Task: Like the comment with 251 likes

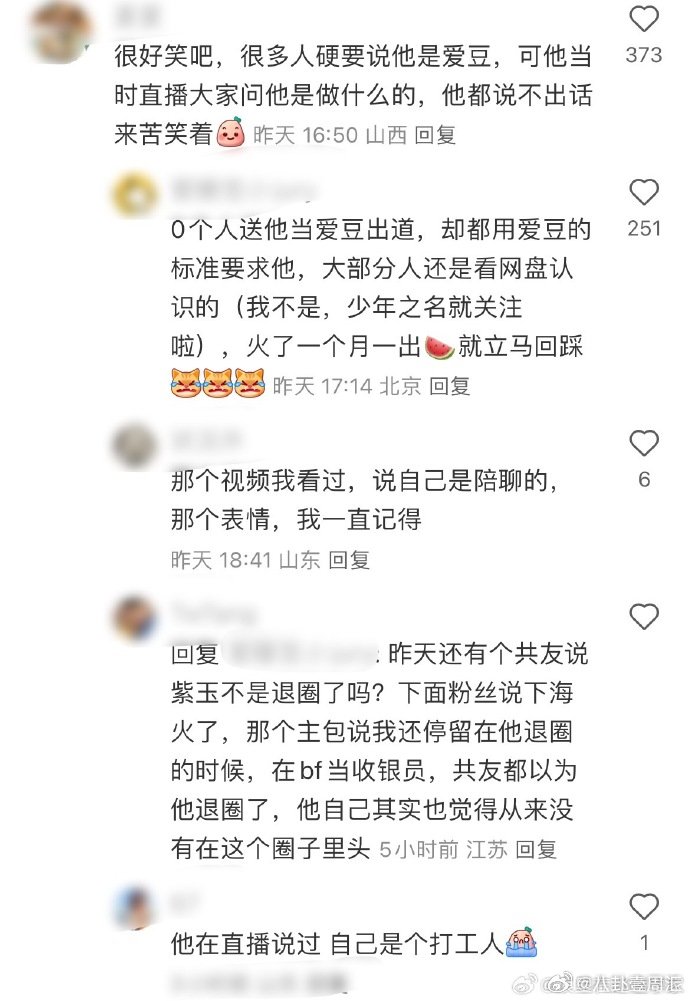Action: [x=644, y=192]
